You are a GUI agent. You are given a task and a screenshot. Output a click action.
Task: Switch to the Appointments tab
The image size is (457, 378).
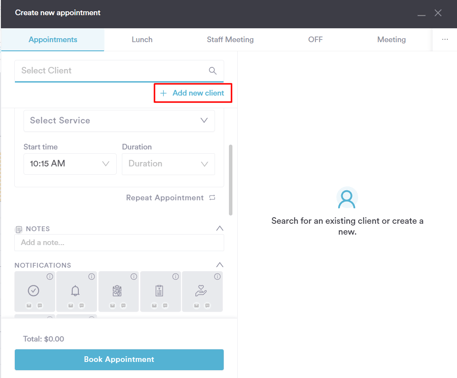click(x=53, y=40)
